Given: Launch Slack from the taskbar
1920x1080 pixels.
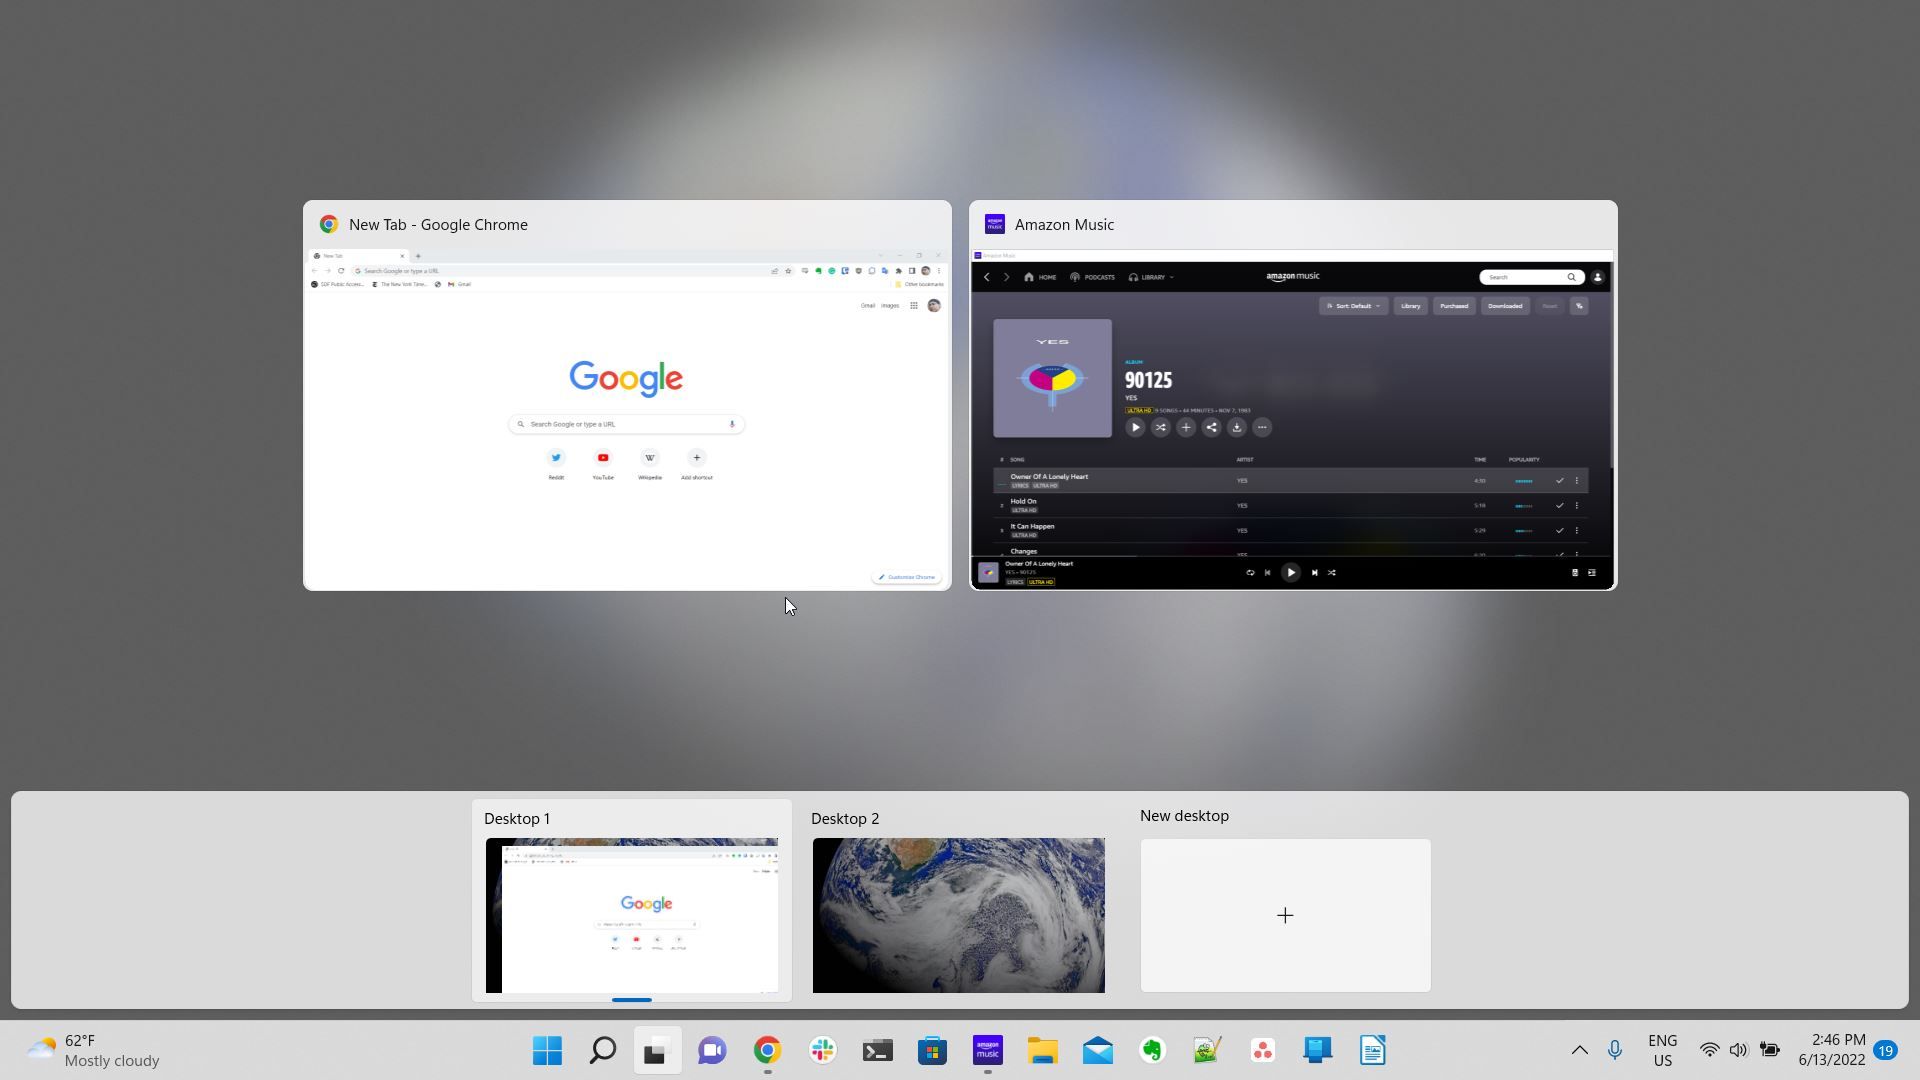Looking at the screenshot, I should tap(822, 1050).
